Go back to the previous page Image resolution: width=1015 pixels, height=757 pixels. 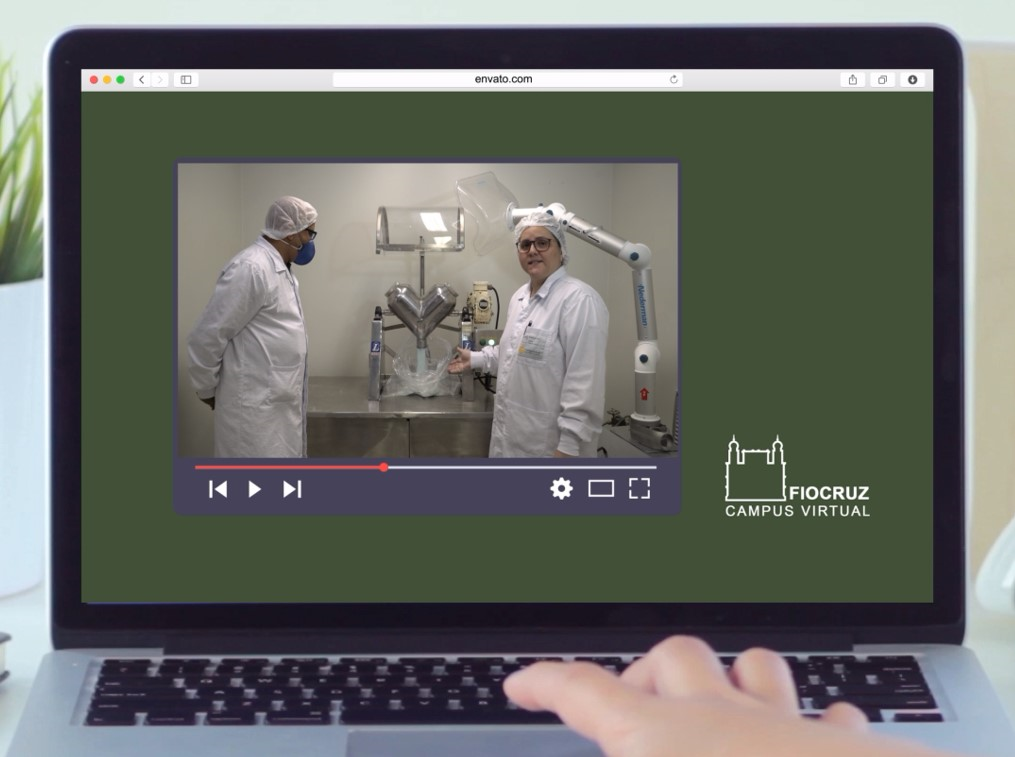click(x=141, y=80)
